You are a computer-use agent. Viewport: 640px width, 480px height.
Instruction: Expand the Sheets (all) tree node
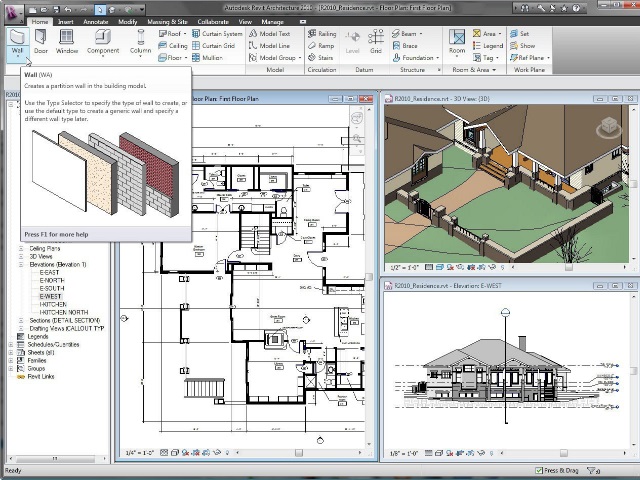(x=11, y=353)
